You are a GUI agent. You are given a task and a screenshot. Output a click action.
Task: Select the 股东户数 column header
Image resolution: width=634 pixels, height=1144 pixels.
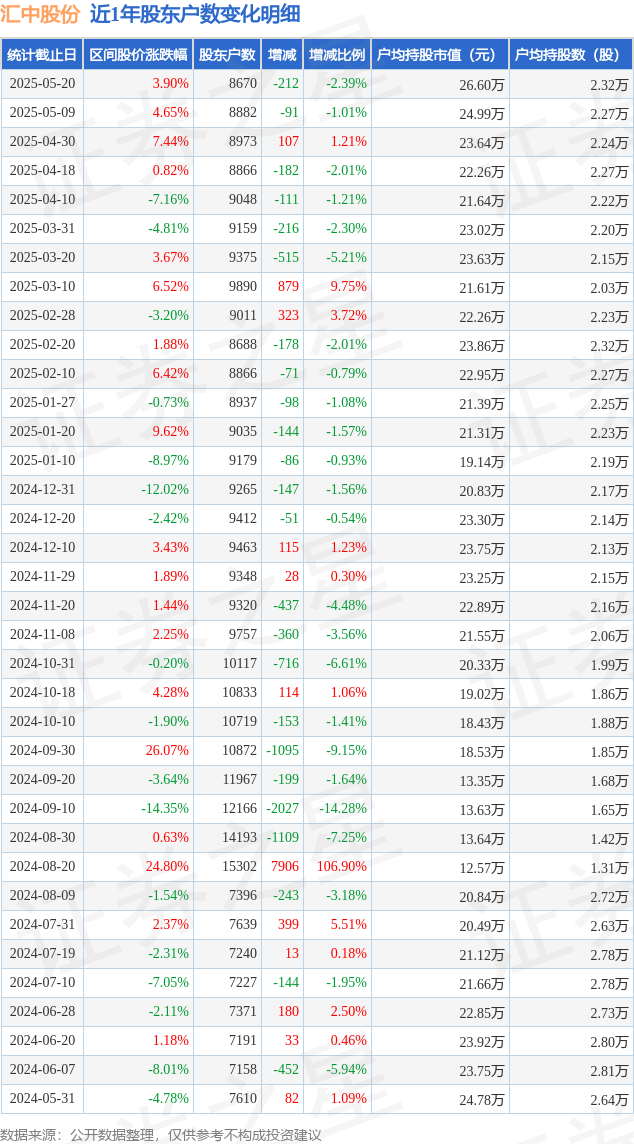coord(227,54)
